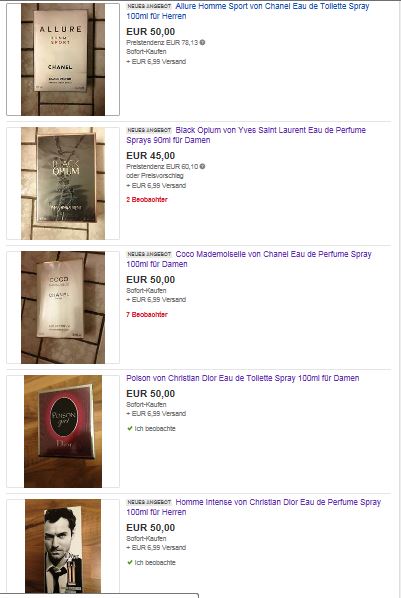401x598 pixels.
Task: Open the Black Opium Yves Saint Laurent listing
Action: 246,135
